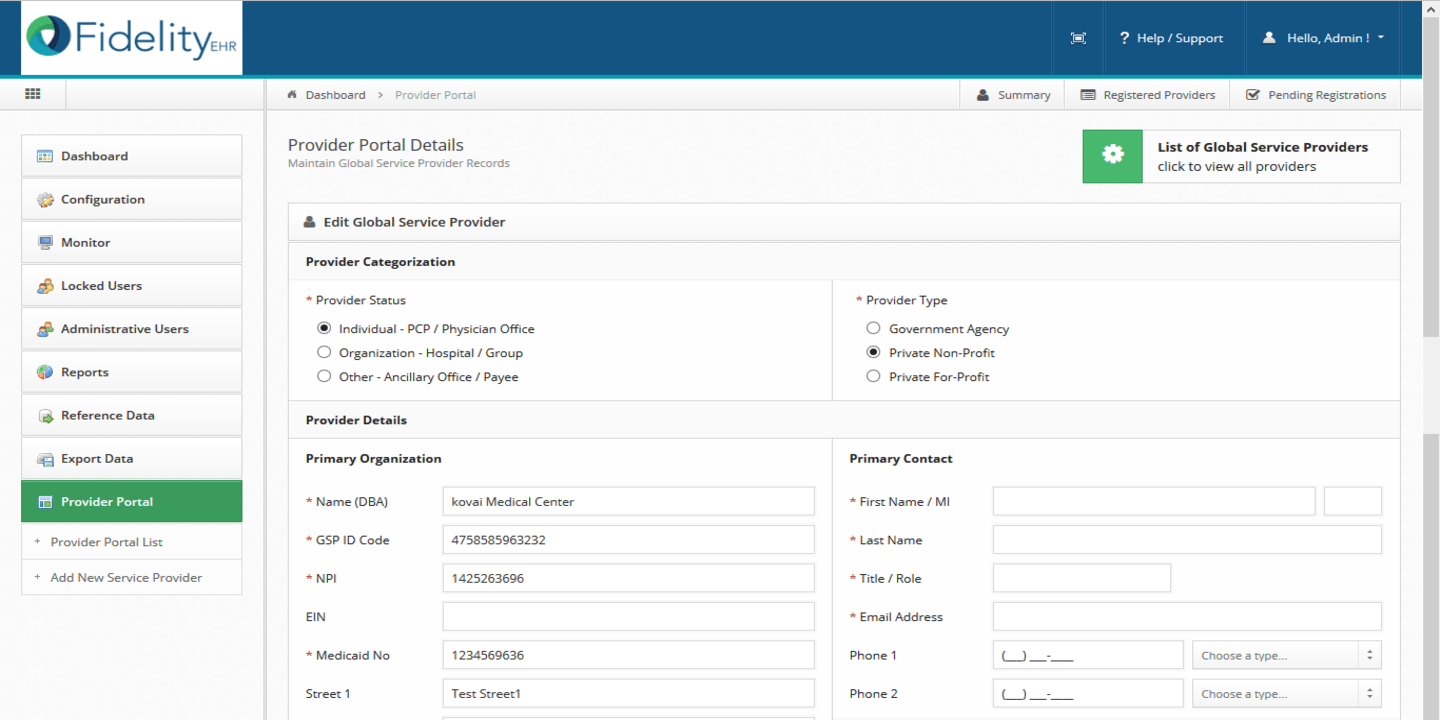1440x720 pixels.
Task: Click the Configuration gear sidebar icon
Action: [45, 200]
